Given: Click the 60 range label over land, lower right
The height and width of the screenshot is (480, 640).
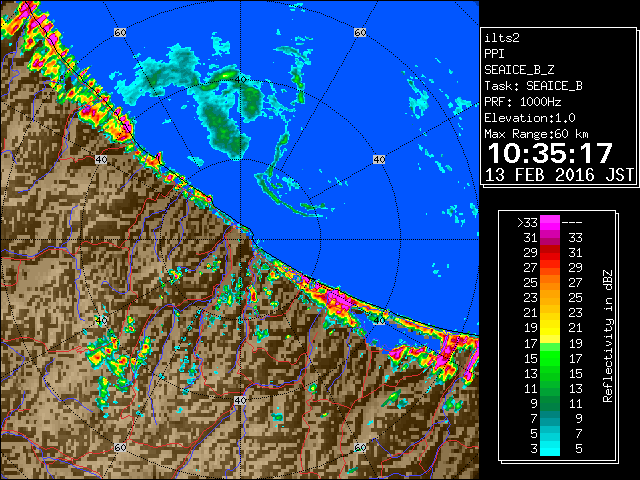Looking at the screenshot, I should click(x=360, y=448).
